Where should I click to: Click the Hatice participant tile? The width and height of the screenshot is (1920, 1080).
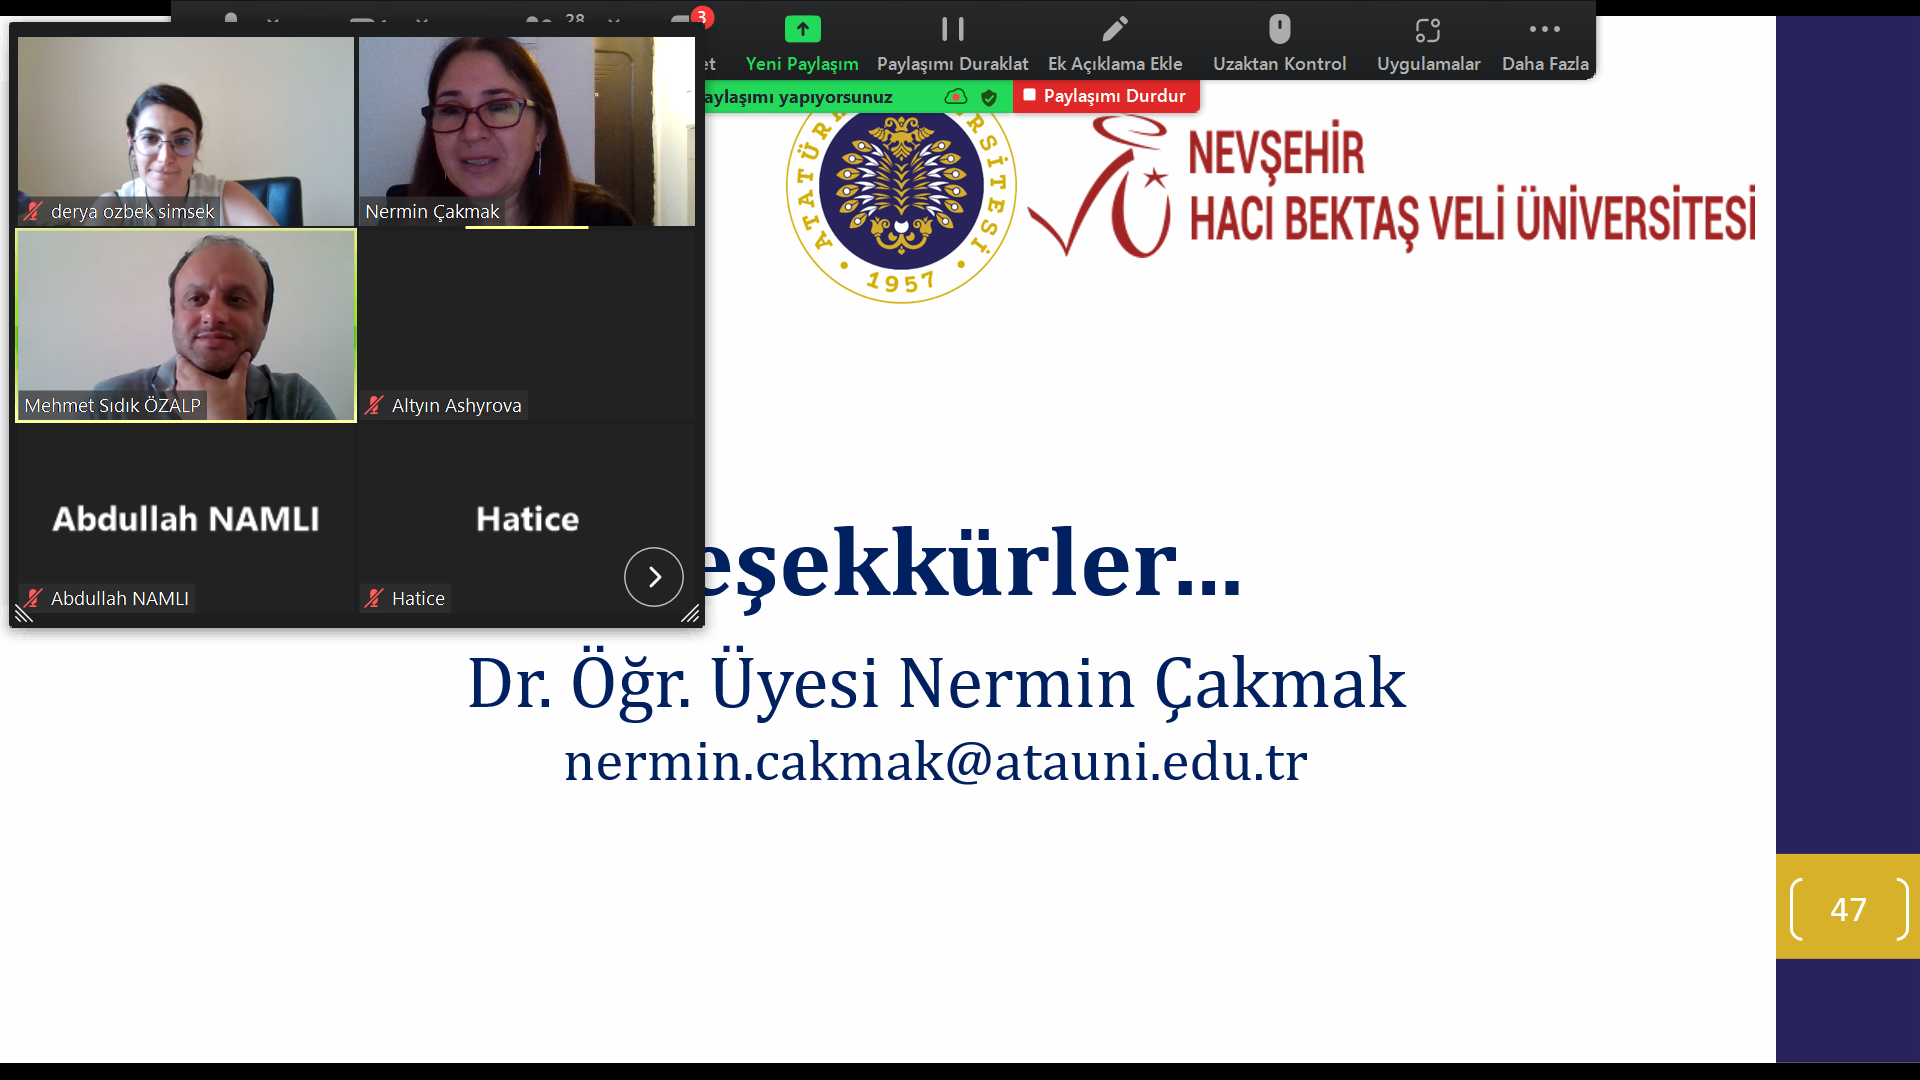(x=526, y=518)
